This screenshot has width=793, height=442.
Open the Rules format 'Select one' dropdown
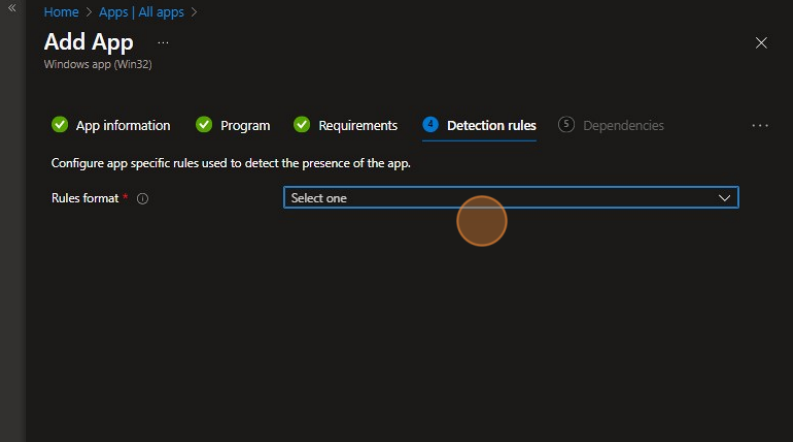click(500, 198)
